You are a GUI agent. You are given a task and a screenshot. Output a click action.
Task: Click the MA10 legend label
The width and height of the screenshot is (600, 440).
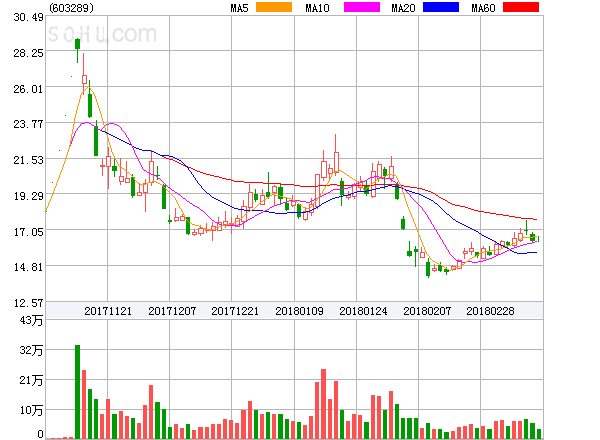(x=318, y=8)
